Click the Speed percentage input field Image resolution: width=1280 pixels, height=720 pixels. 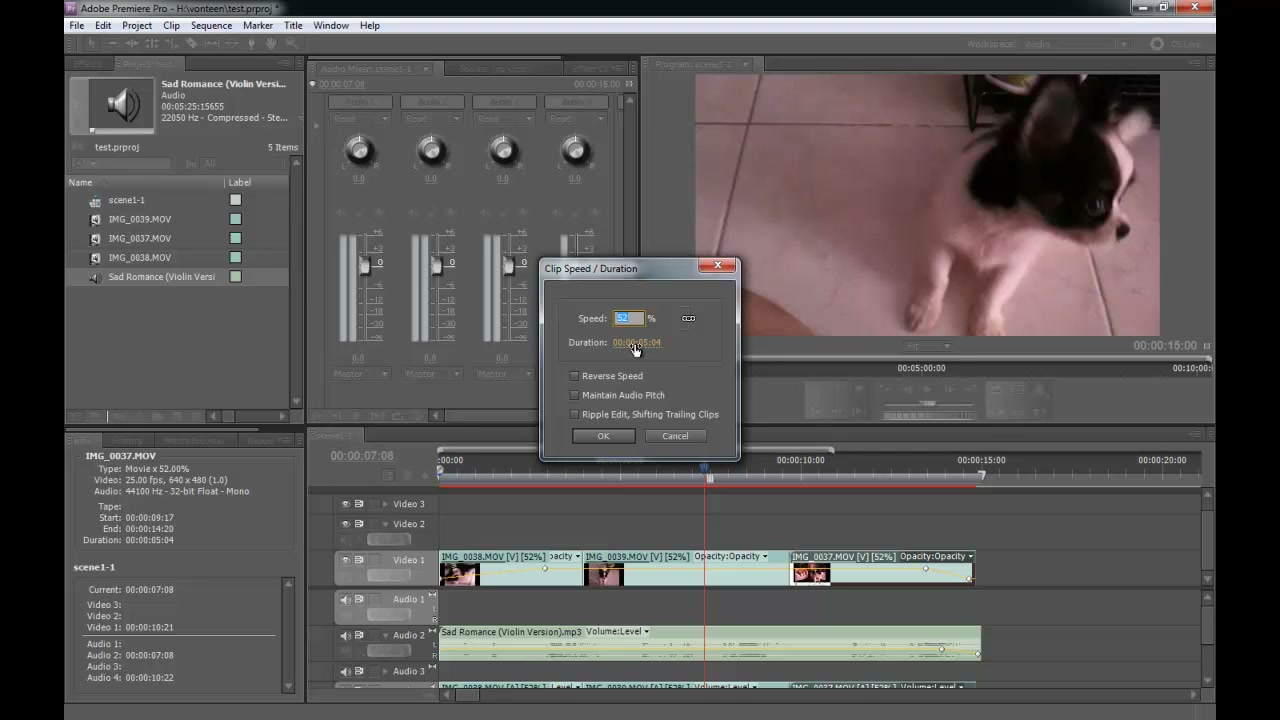[x=628, y=318]
